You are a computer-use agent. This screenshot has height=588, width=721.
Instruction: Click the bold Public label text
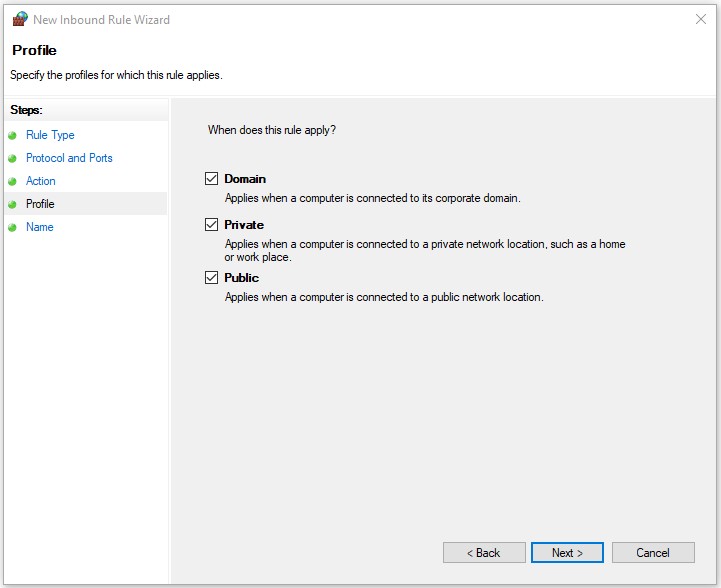pos(242,278)
